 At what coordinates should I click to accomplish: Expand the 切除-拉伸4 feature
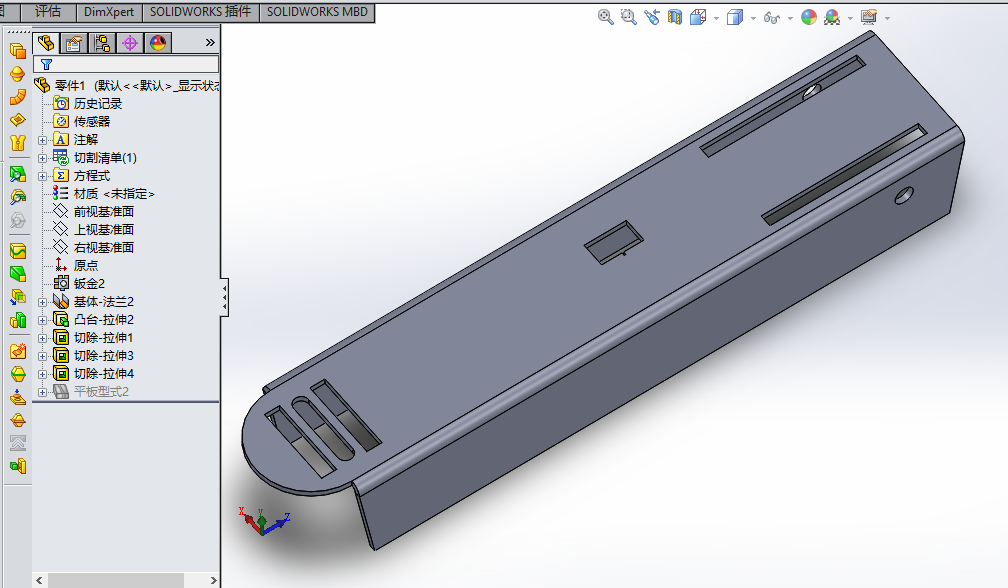click(x=42, y=374)
